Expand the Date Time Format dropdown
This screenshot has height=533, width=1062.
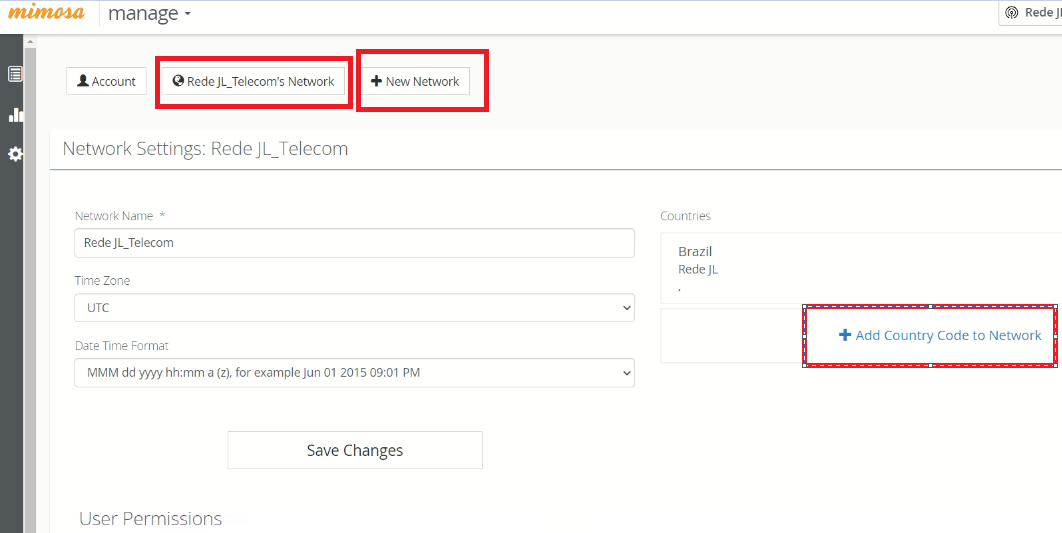354,372
